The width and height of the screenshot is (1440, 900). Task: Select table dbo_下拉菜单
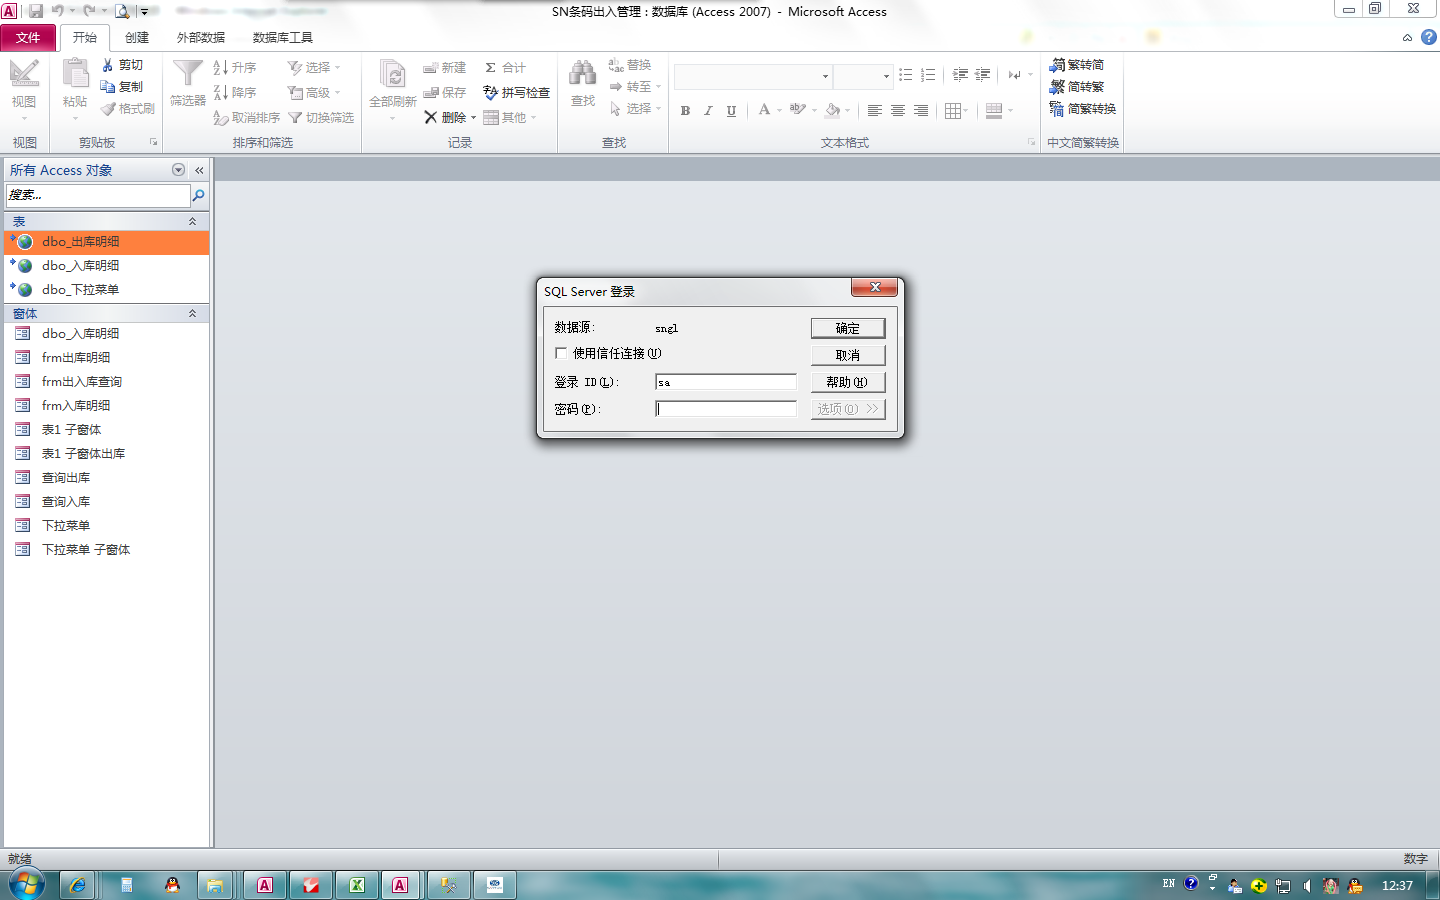pyautogui.click(x=107, y=289)
